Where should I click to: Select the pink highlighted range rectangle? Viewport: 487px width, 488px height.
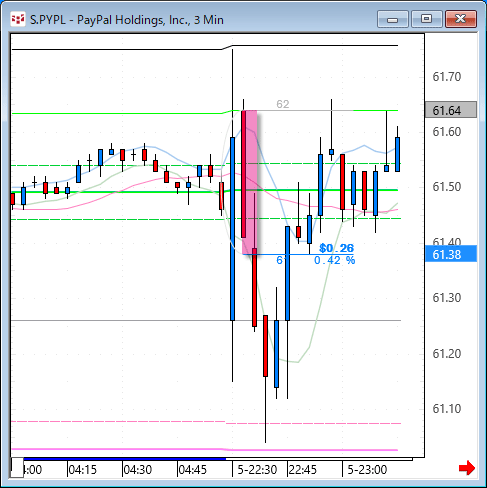click(250, 182)
